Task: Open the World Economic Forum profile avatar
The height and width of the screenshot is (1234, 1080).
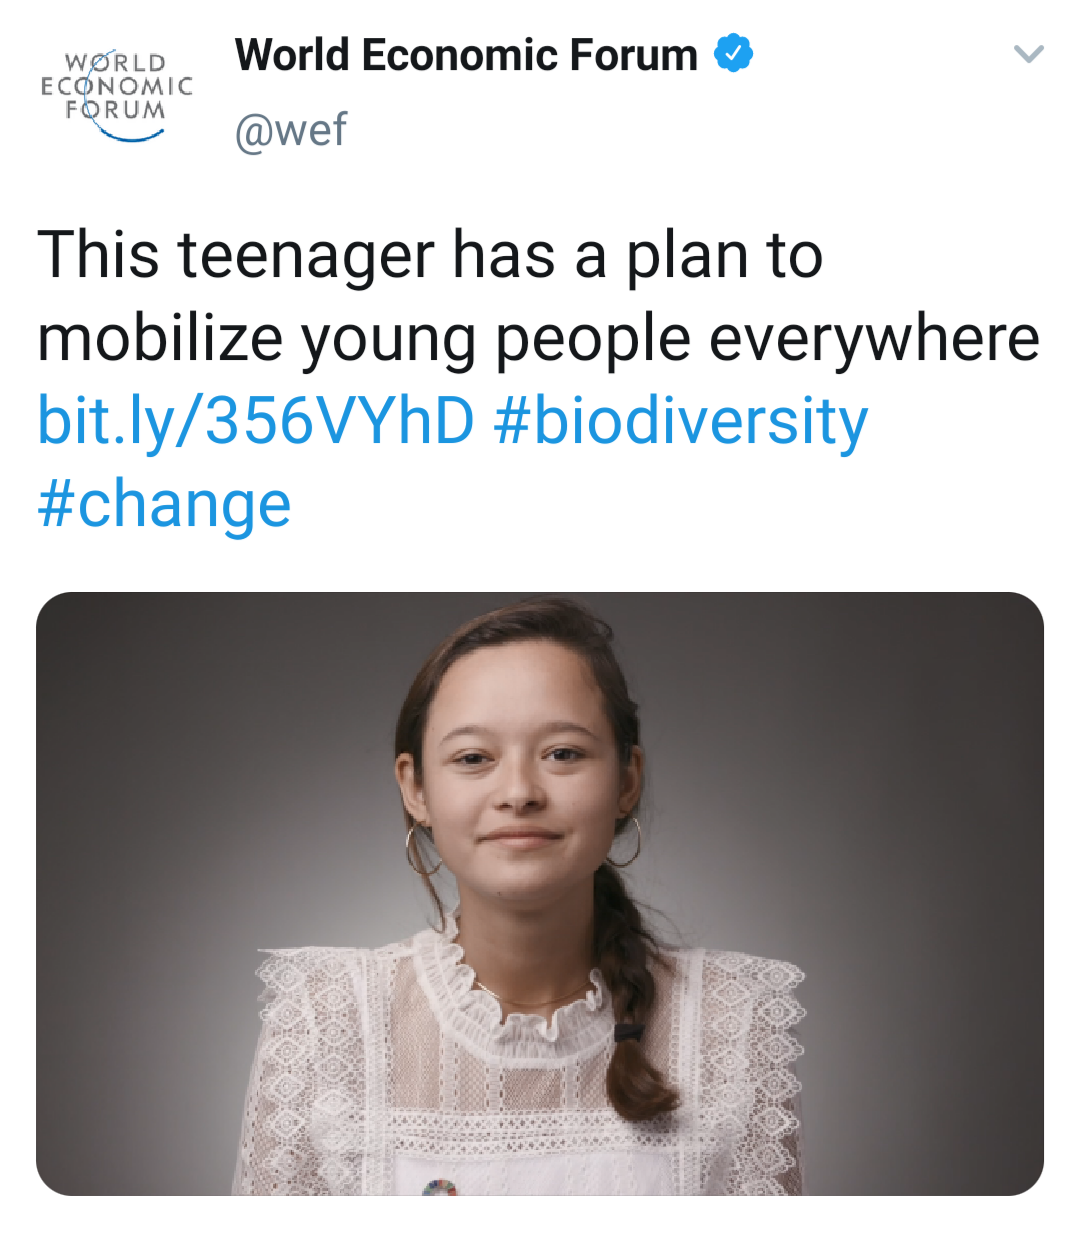Action: pyautogui.click(x=116, y=93)
